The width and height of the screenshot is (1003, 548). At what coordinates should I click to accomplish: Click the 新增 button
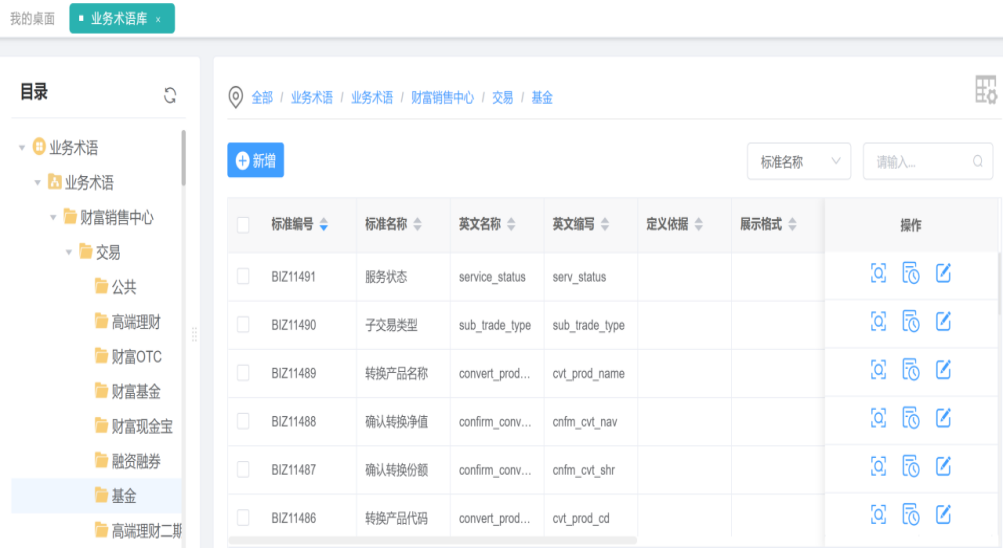255,161
